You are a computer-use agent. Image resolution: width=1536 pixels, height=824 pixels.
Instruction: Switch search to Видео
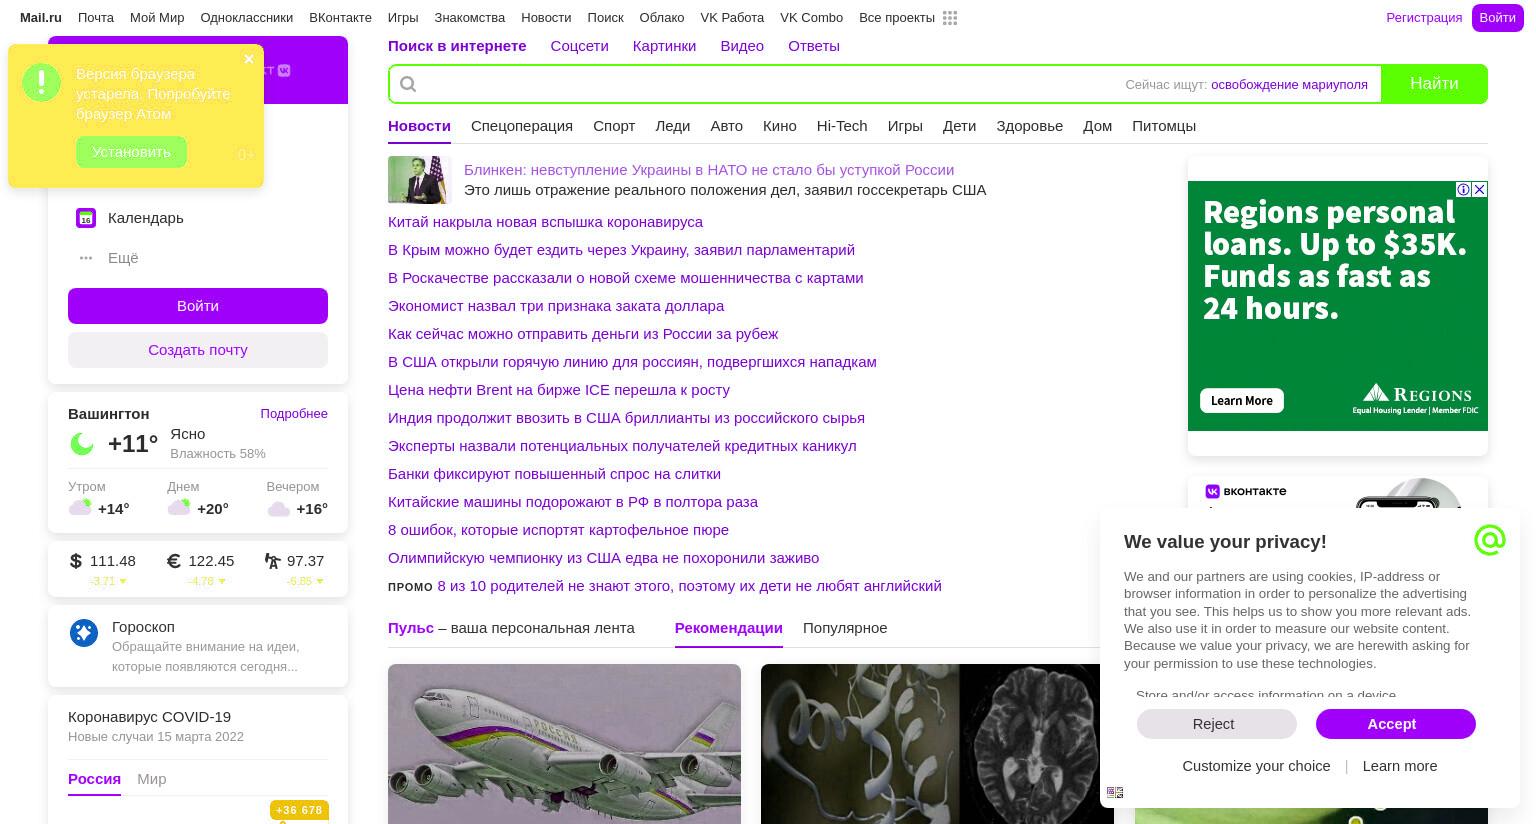(742, 46)
